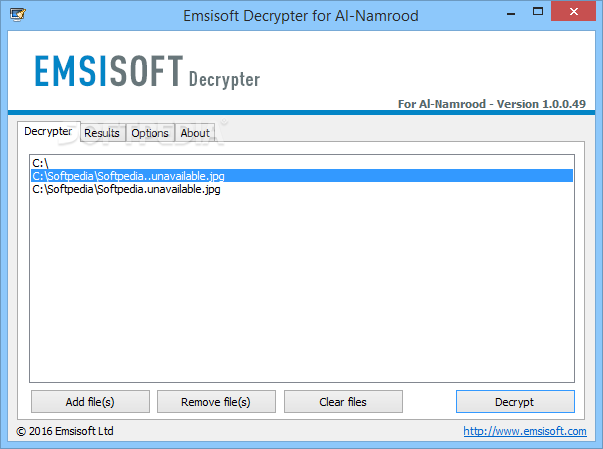The image size is (603, 449).
Task: Open the http://www.emsisoft.com link
Action: coord(525,431)
